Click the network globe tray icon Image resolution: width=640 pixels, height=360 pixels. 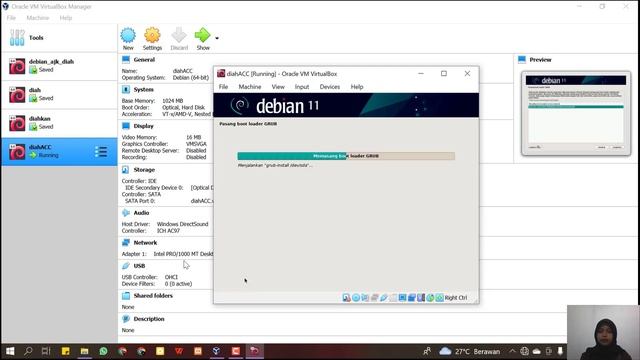tap(524, 351)
